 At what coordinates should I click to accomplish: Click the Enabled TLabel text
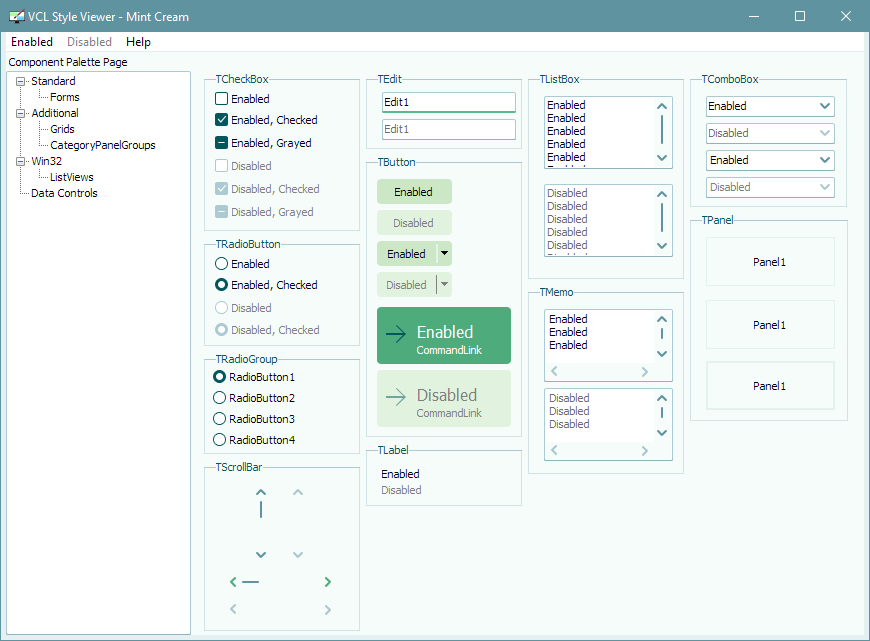click(x=400, y=474)
